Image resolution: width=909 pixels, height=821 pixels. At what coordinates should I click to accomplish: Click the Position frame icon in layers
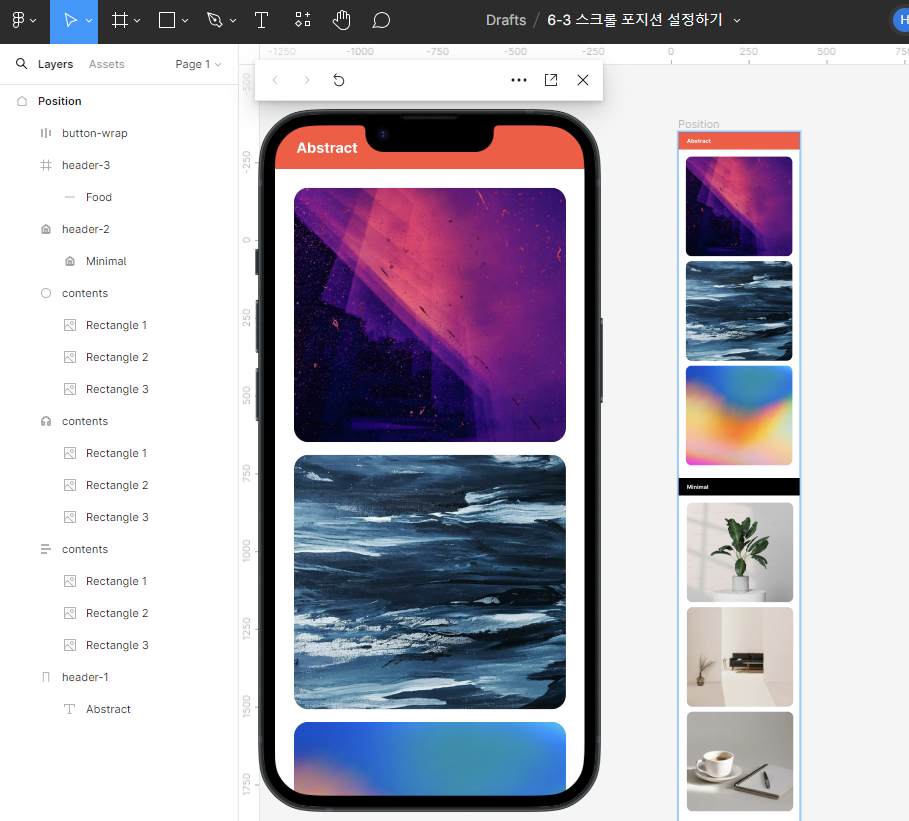coord(22,101)
